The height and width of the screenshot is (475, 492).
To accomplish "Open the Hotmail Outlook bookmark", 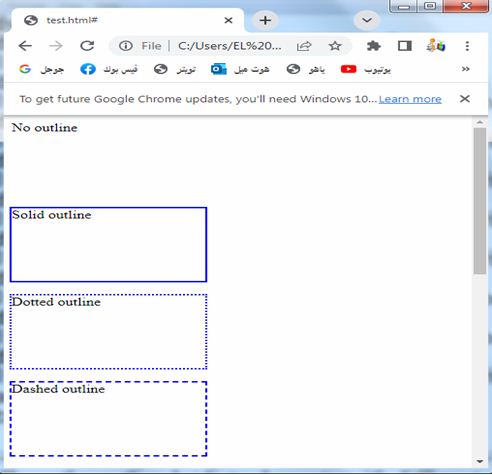I will (240, 69).
